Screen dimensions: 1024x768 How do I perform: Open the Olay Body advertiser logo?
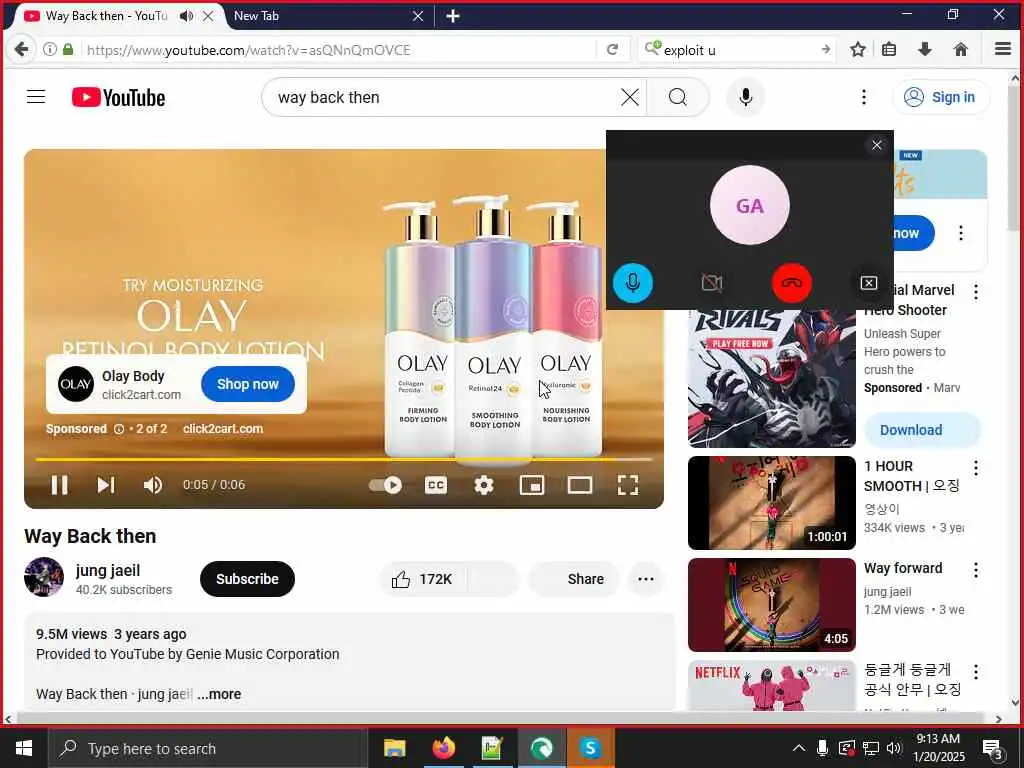pyautogui.click(x=76, y=384)
